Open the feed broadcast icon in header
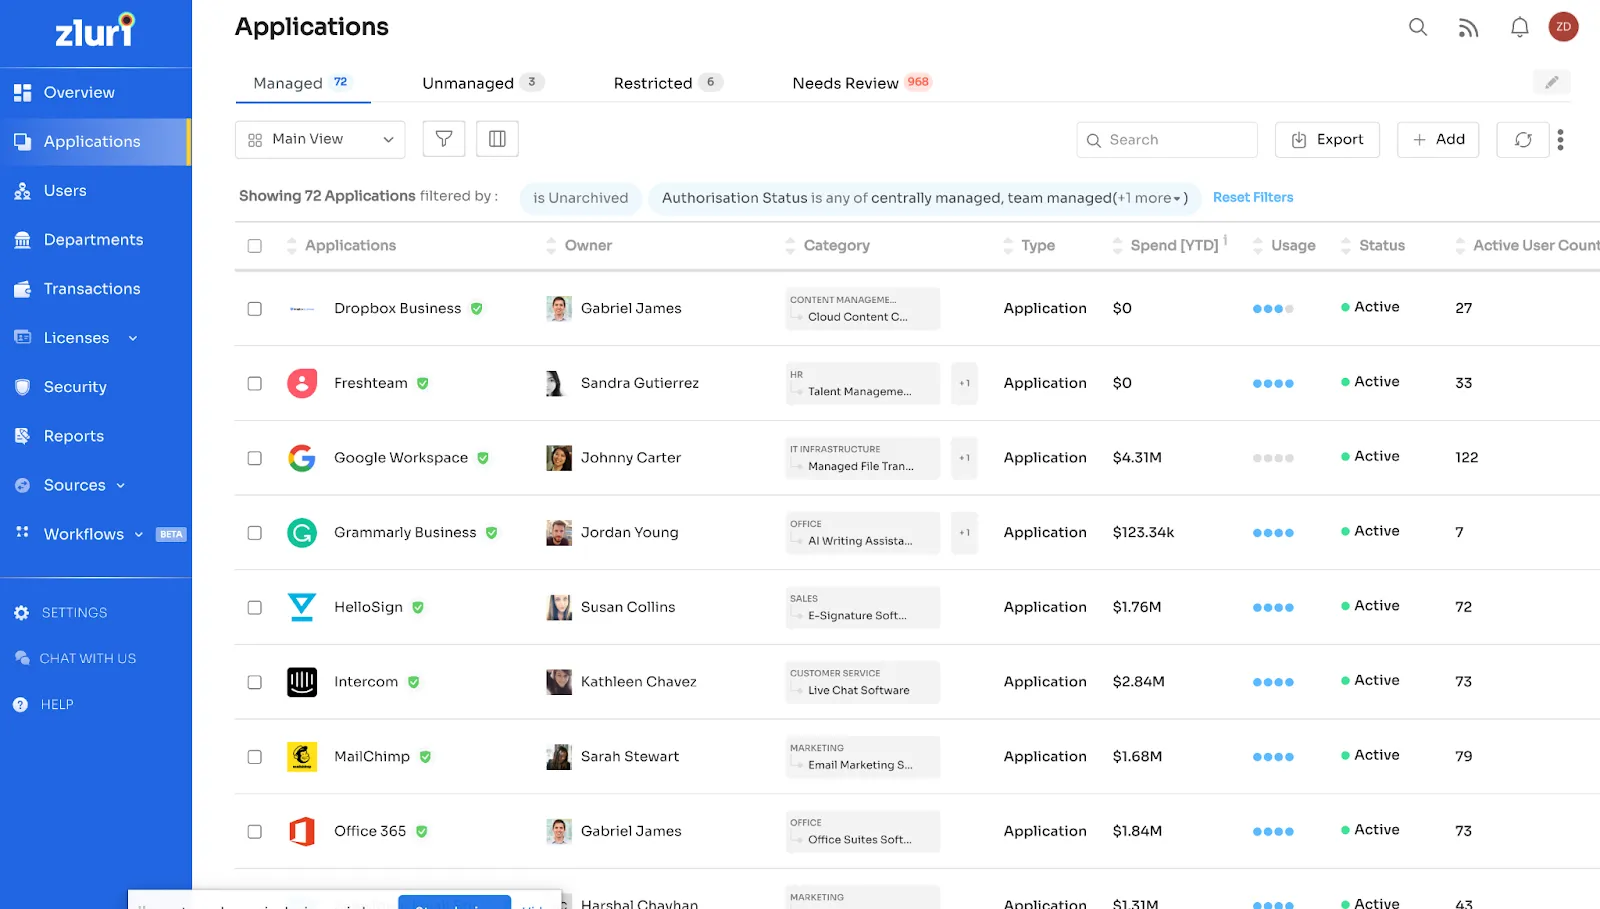Screen dimensions: 1600x909 [x=1468, y=28]
